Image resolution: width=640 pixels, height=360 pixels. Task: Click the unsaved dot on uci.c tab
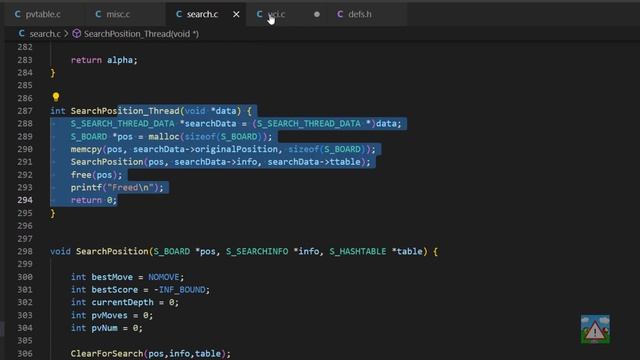coord(317,14)
